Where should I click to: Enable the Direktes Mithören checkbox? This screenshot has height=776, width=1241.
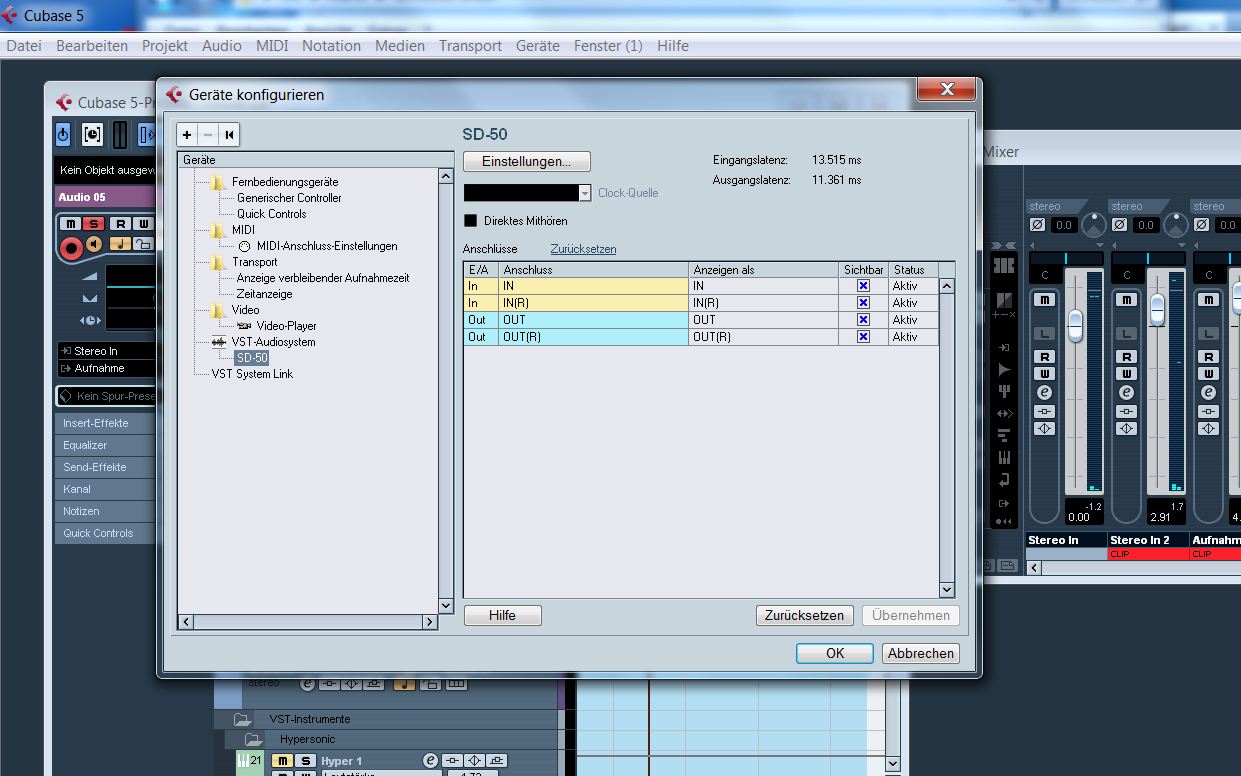coord(471,221)
